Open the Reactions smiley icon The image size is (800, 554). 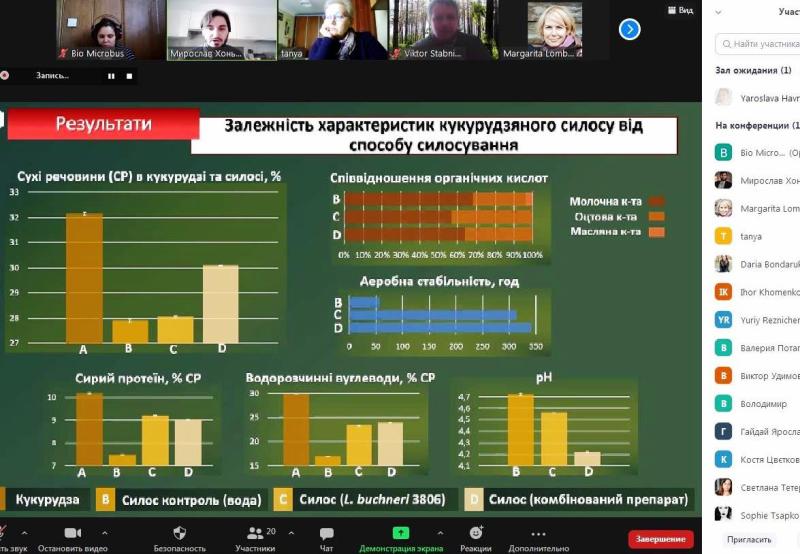coord(476,533)
